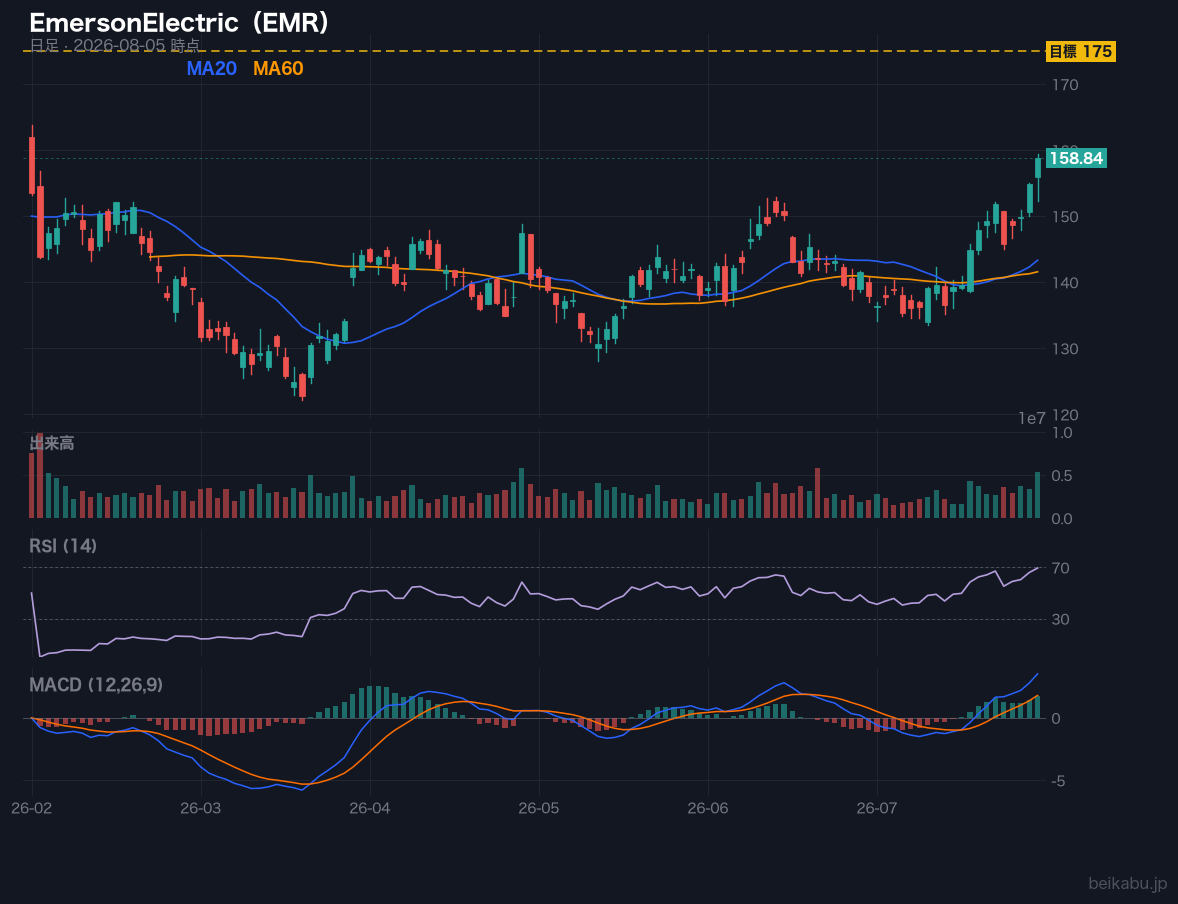
Task: Click the 140 price axis label
Action: click(x=1065, y=283)
